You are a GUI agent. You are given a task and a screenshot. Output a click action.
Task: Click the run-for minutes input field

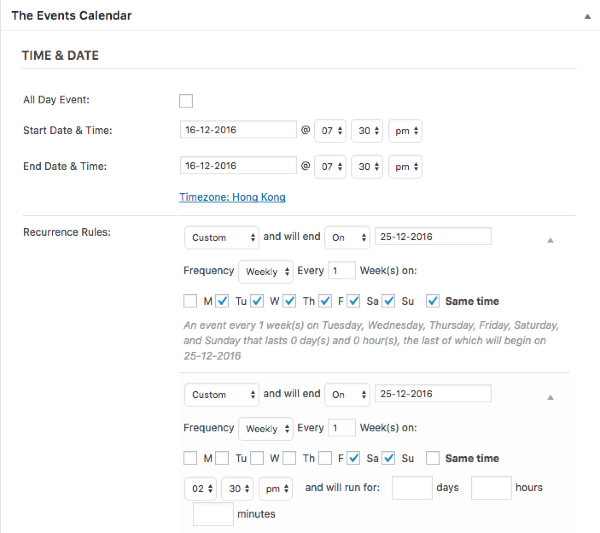click(212, 515)
